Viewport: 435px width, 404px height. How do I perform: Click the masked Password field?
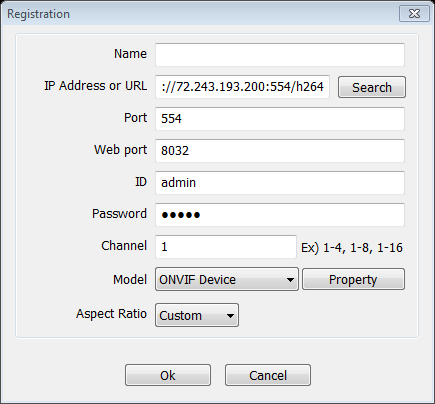point(280,215)
